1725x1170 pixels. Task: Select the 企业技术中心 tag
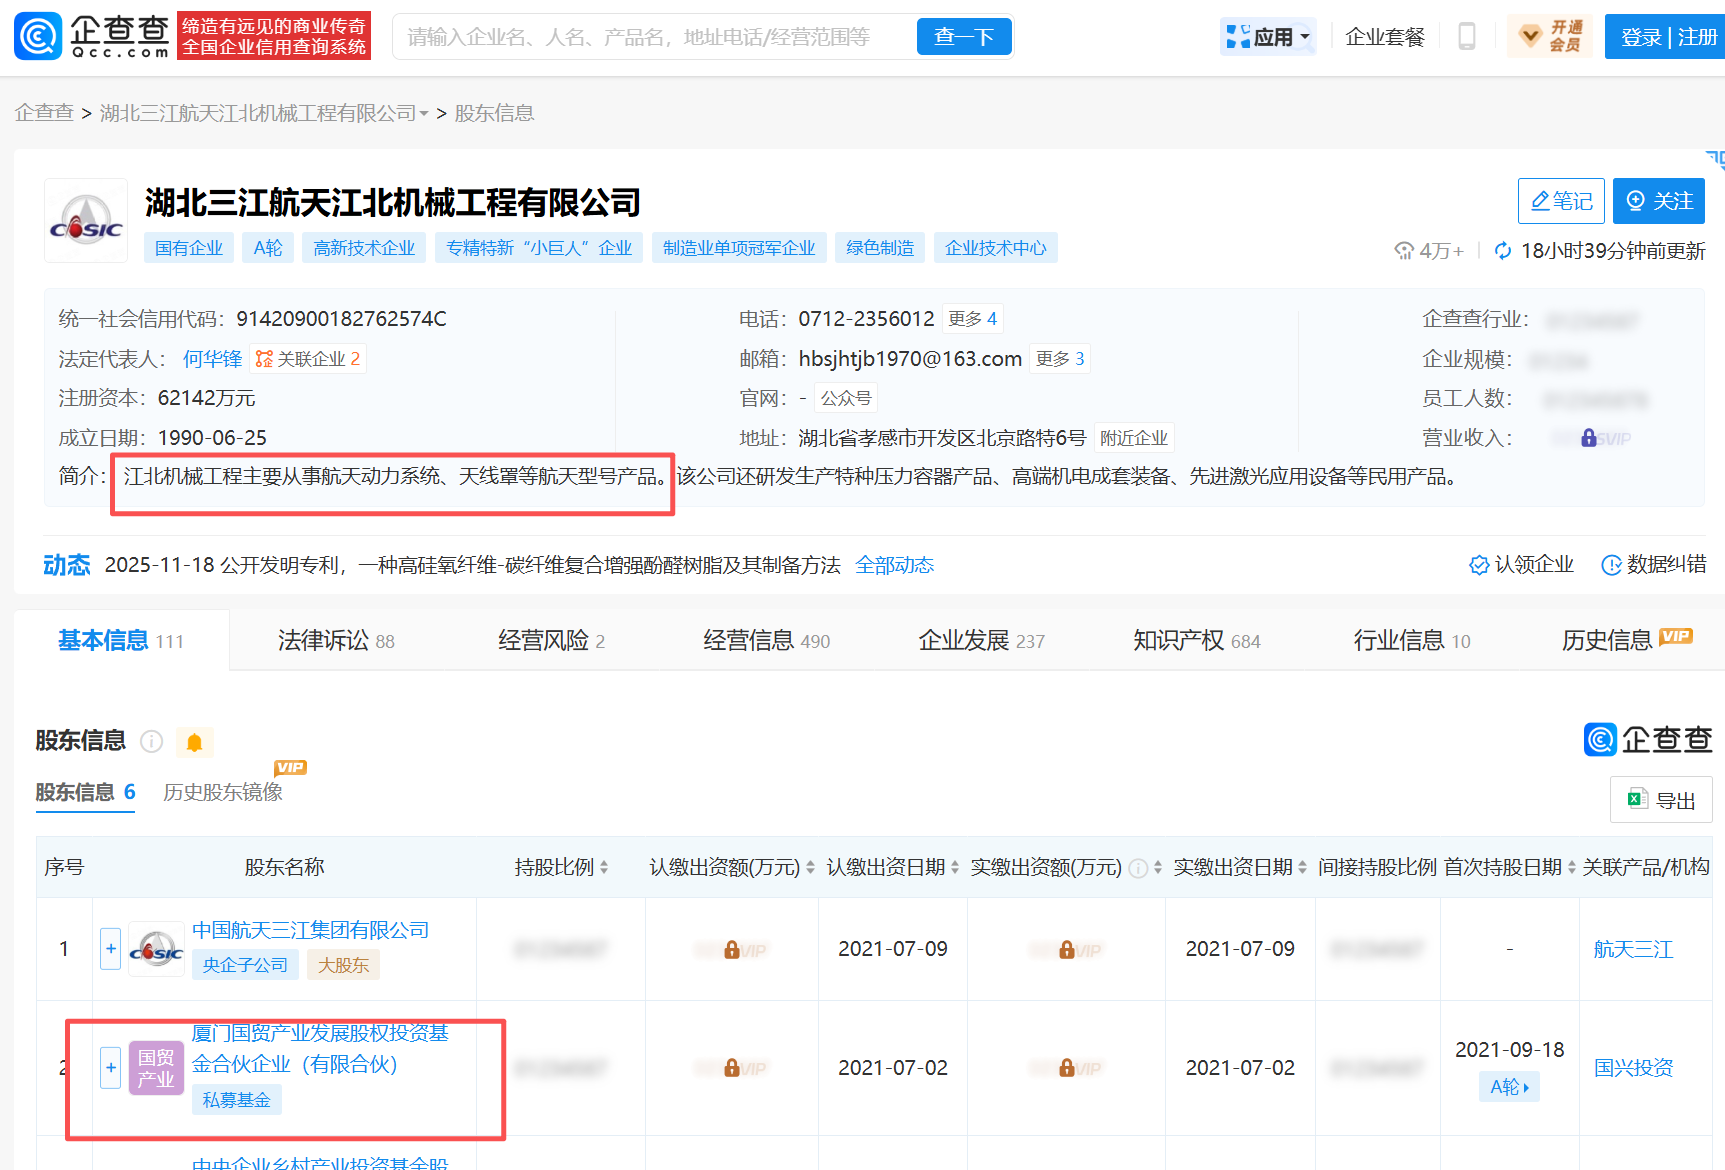pyautogui.click(x=996, y=248)
